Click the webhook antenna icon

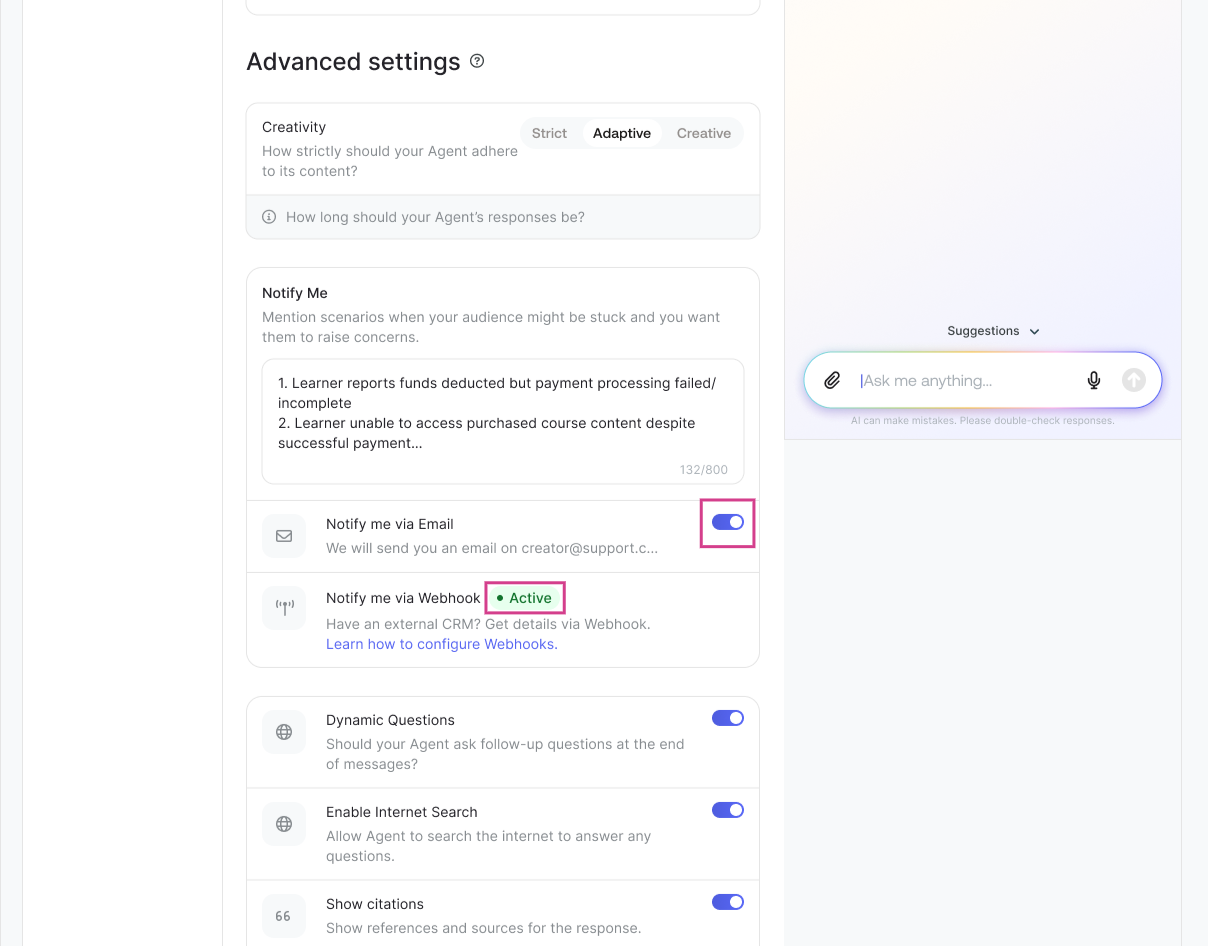[284, 608]
